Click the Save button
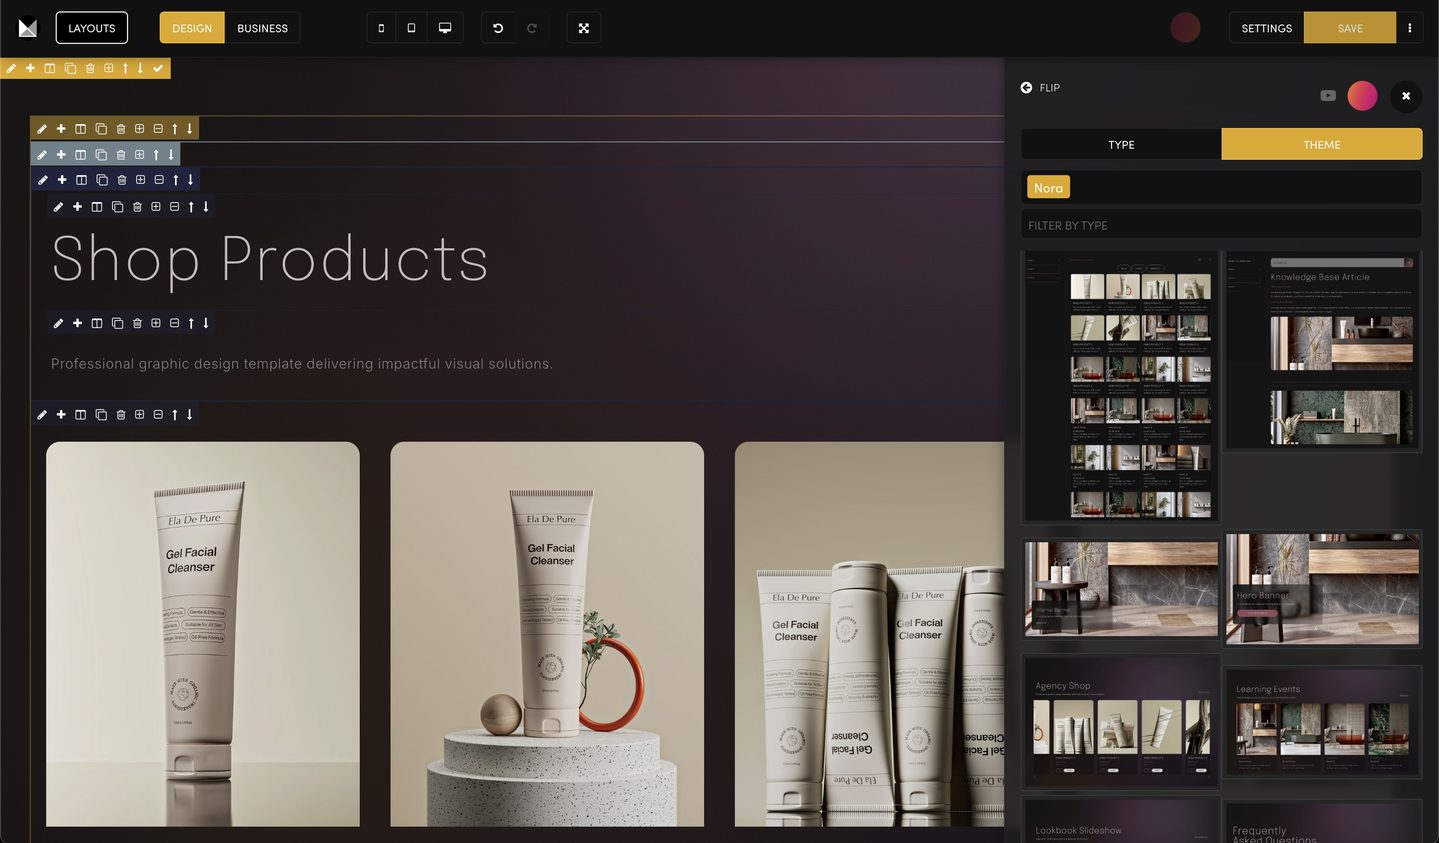This screenshot has width=1439, height=843. pos(1350,28)
